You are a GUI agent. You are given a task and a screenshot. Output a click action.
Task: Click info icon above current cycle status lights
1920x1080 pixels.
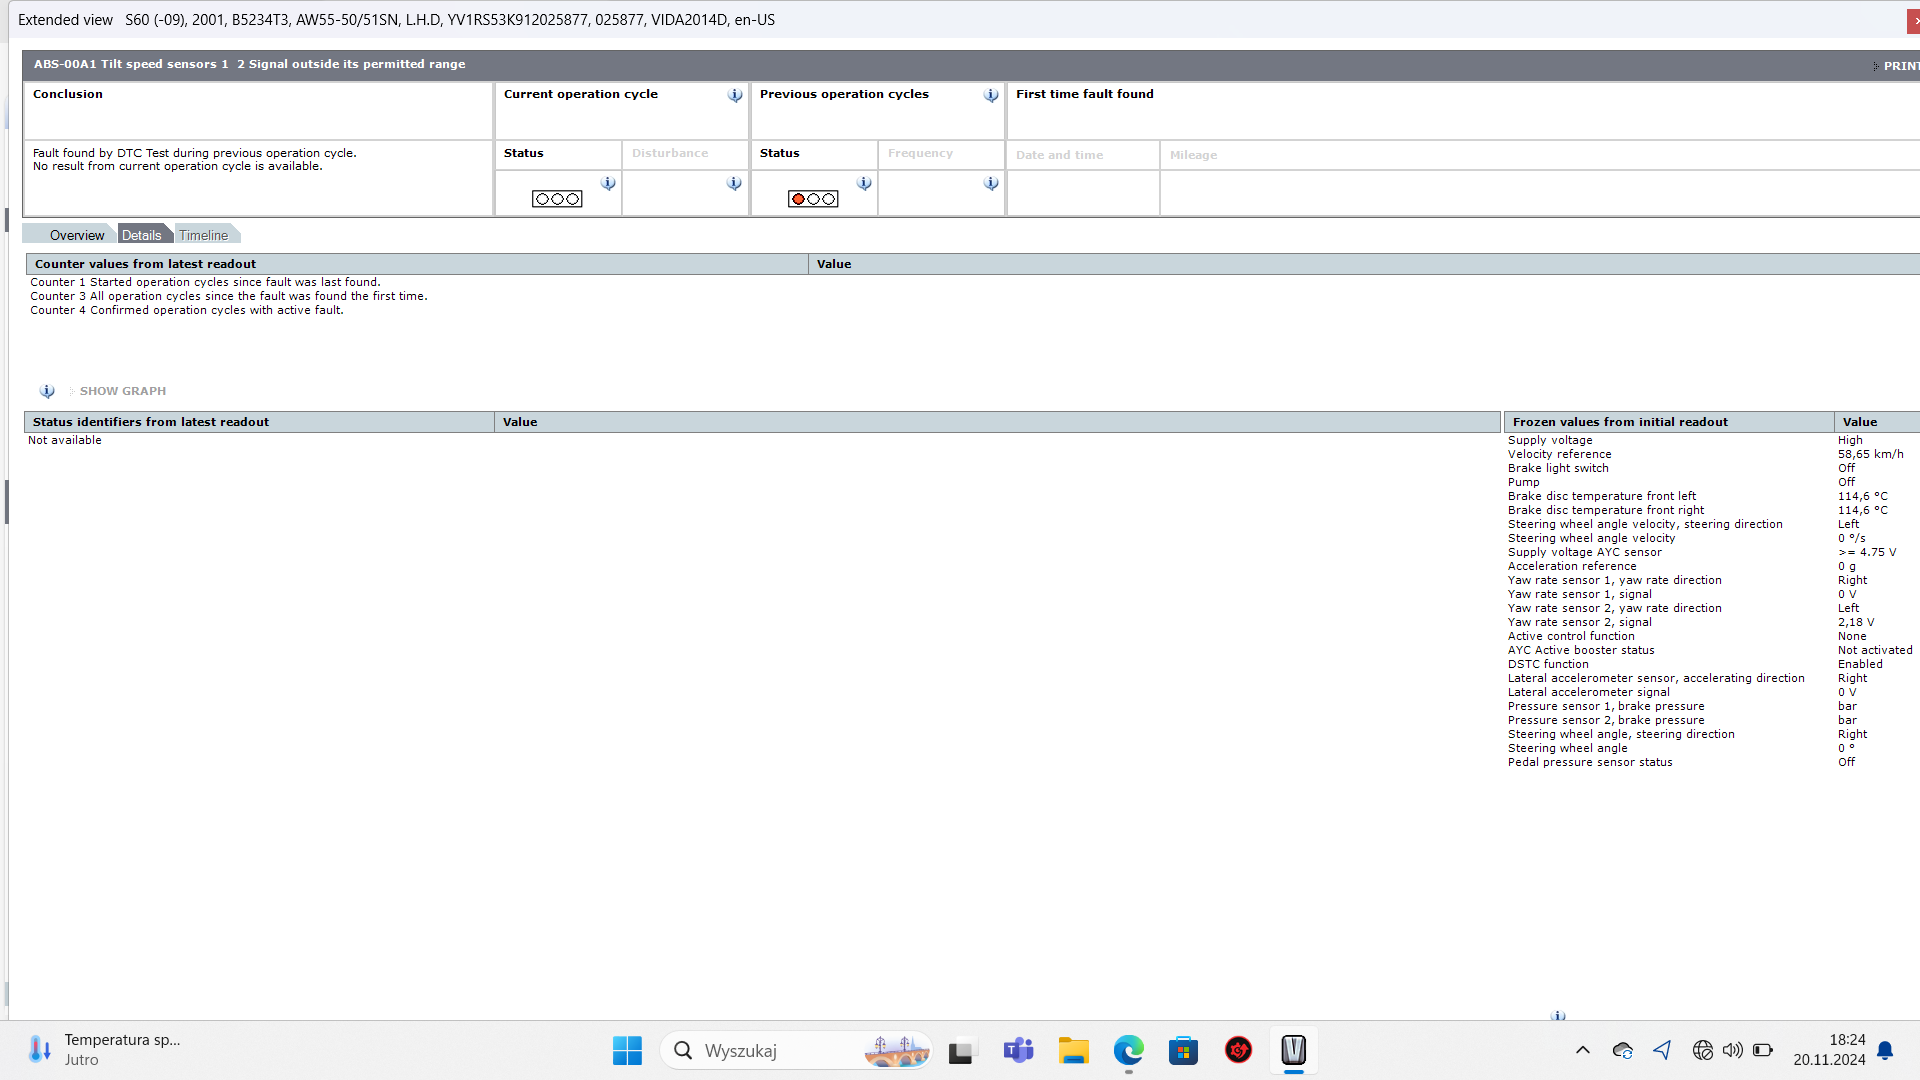tap(608, 183)
